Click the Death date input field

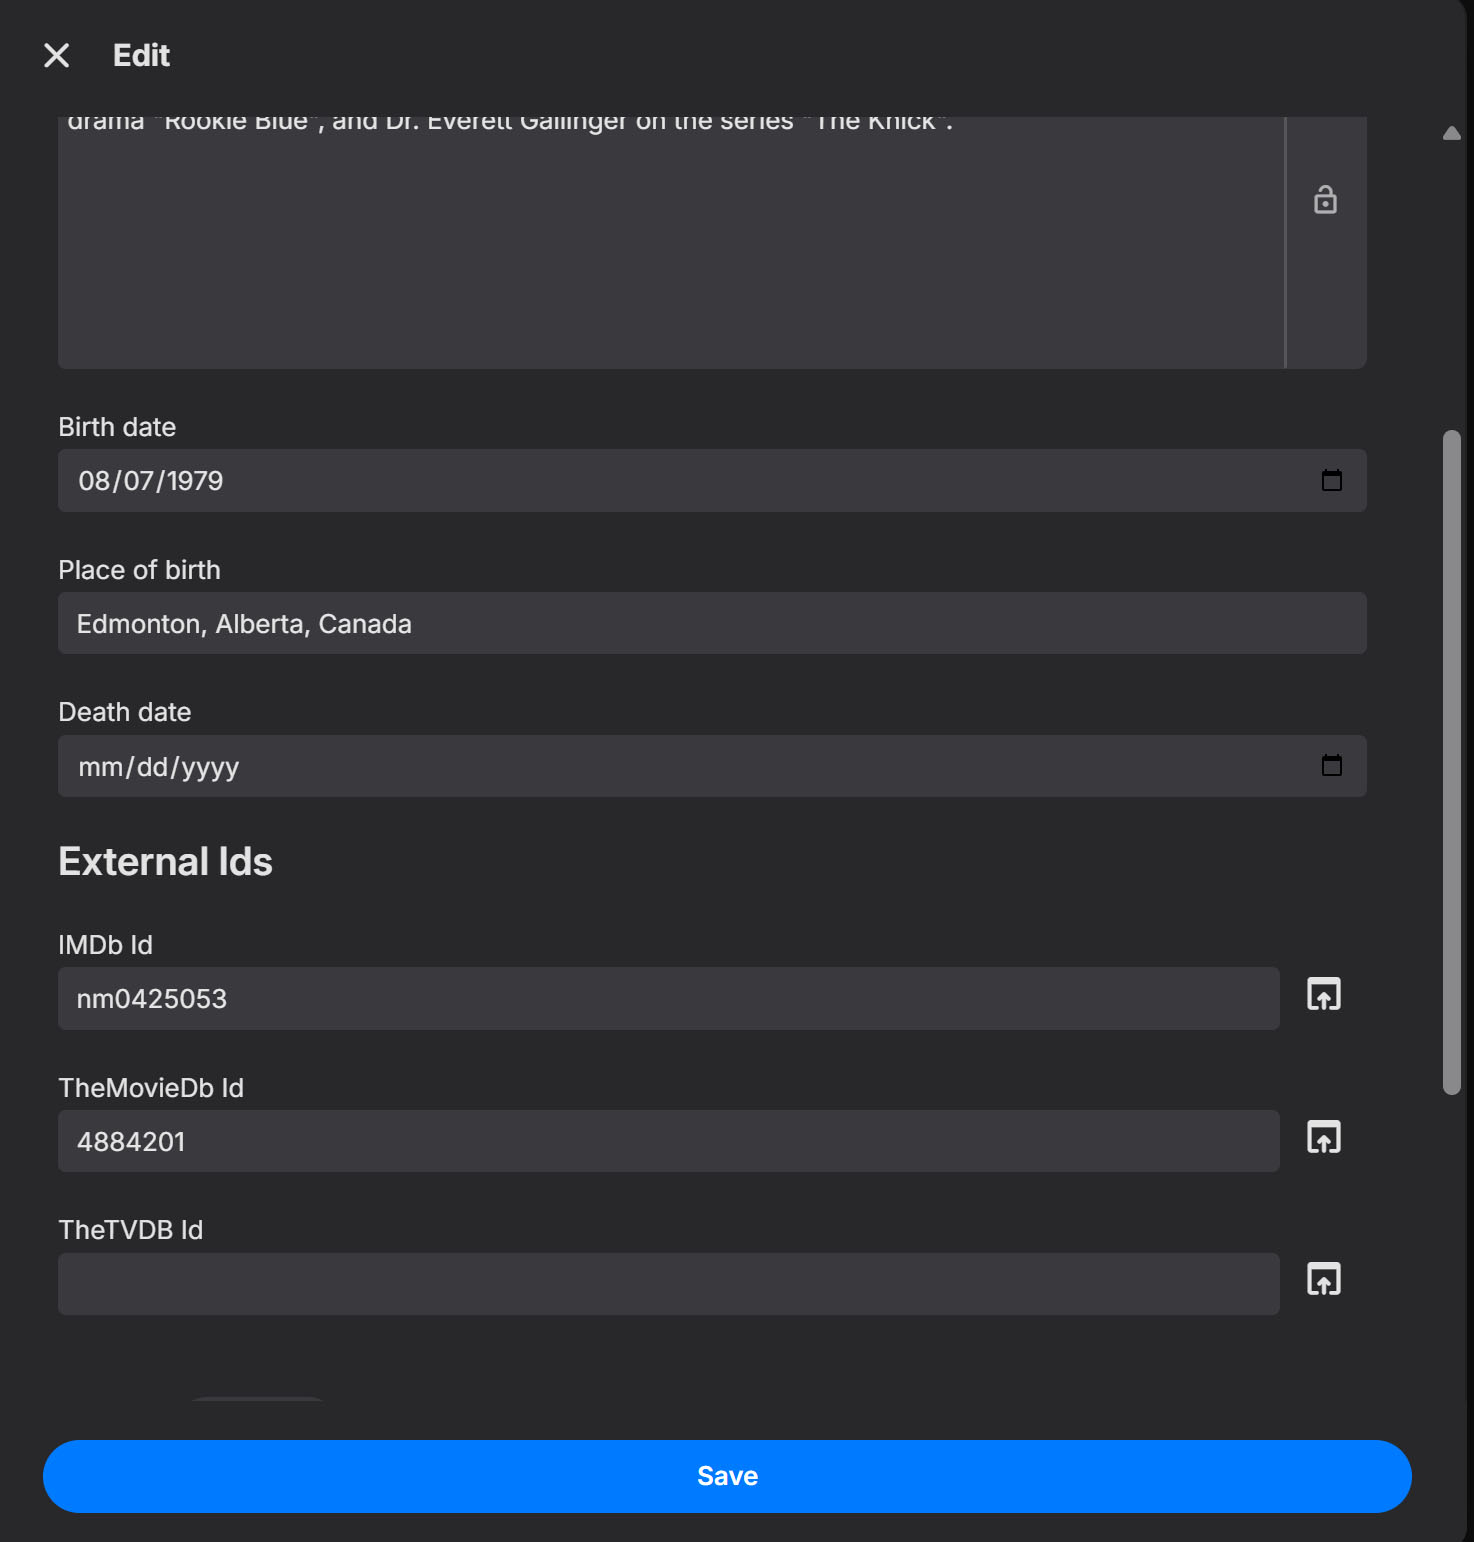pos(600,766)
